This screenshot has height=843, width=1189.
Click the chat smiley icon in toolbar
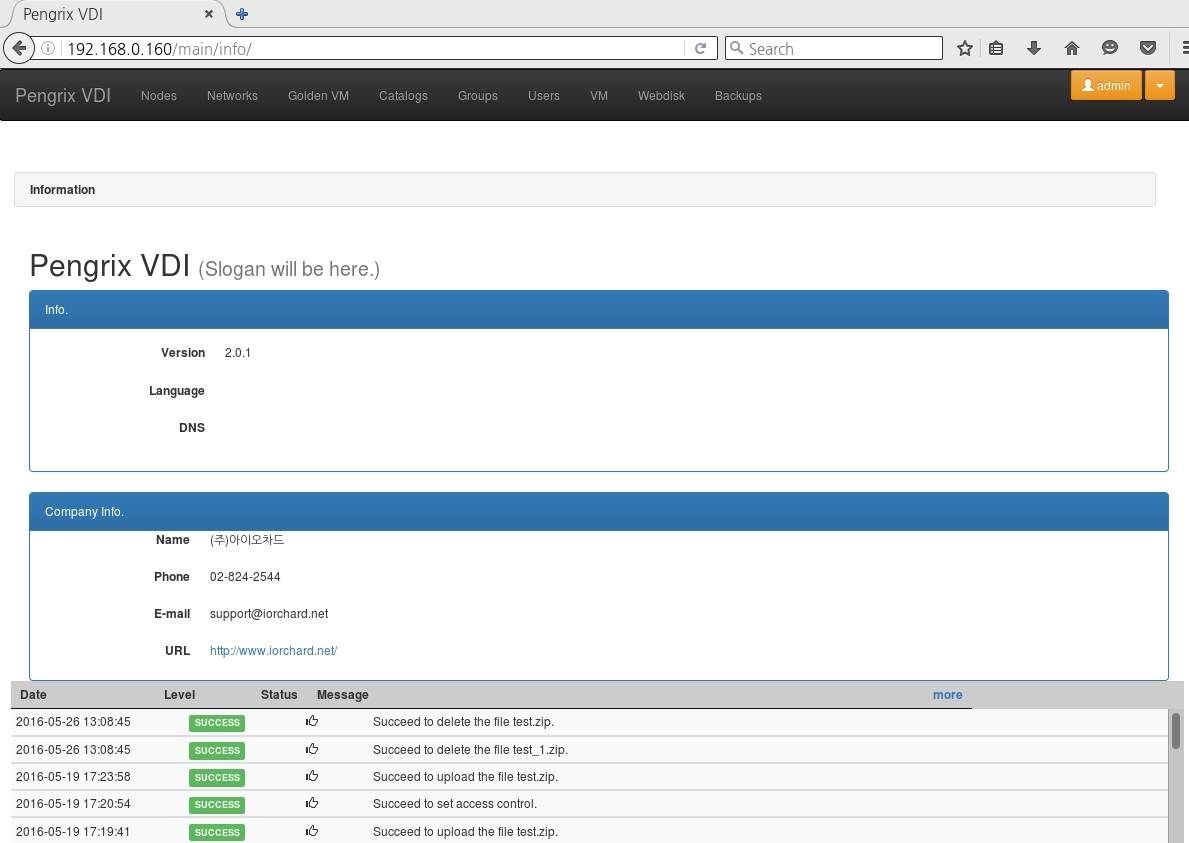(1109, 49)
